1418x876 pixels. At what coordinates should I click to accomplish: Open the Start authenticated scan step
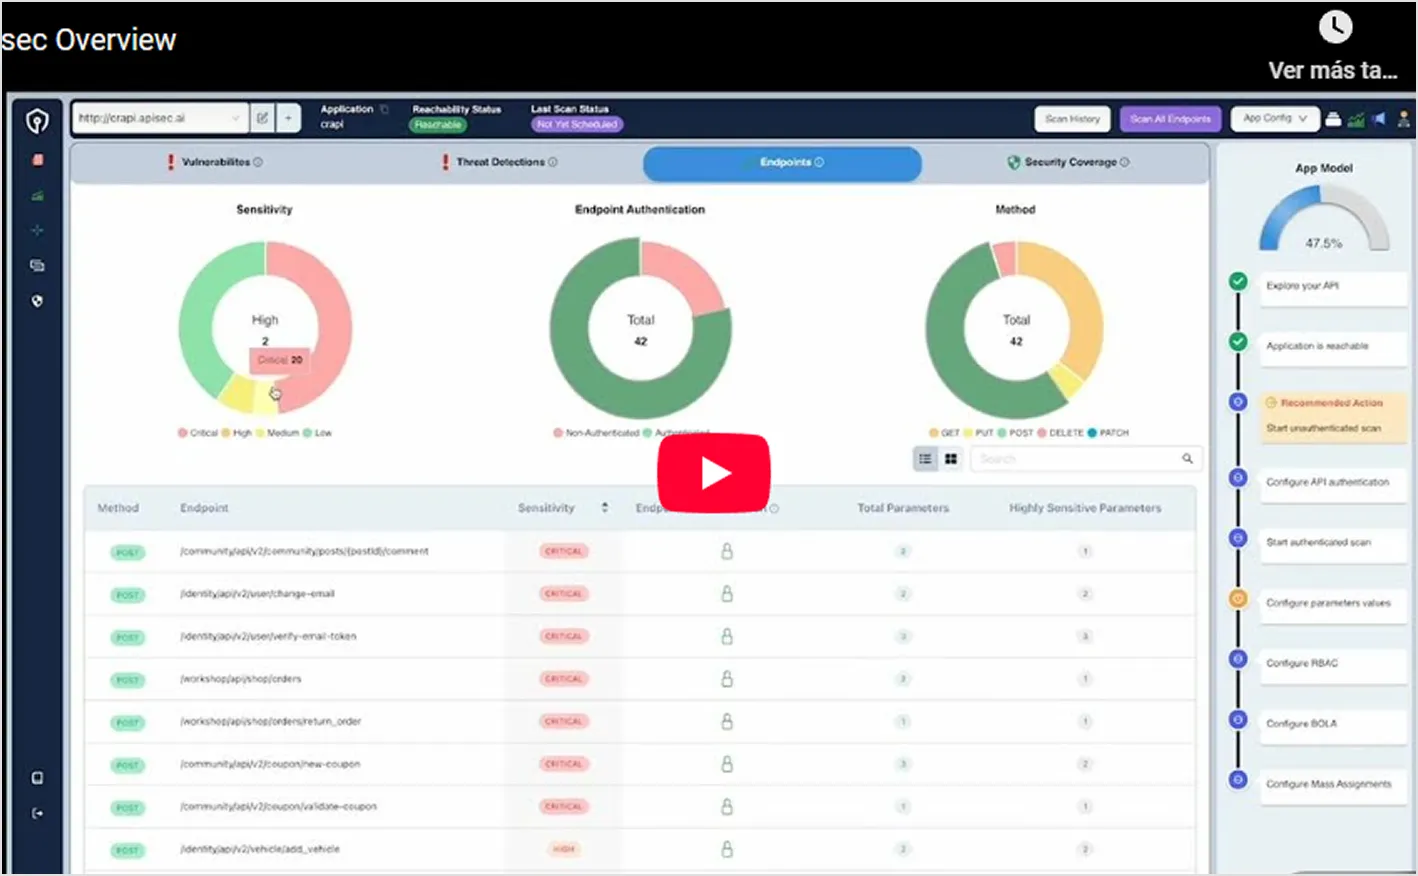click(x=1332, y=543)
